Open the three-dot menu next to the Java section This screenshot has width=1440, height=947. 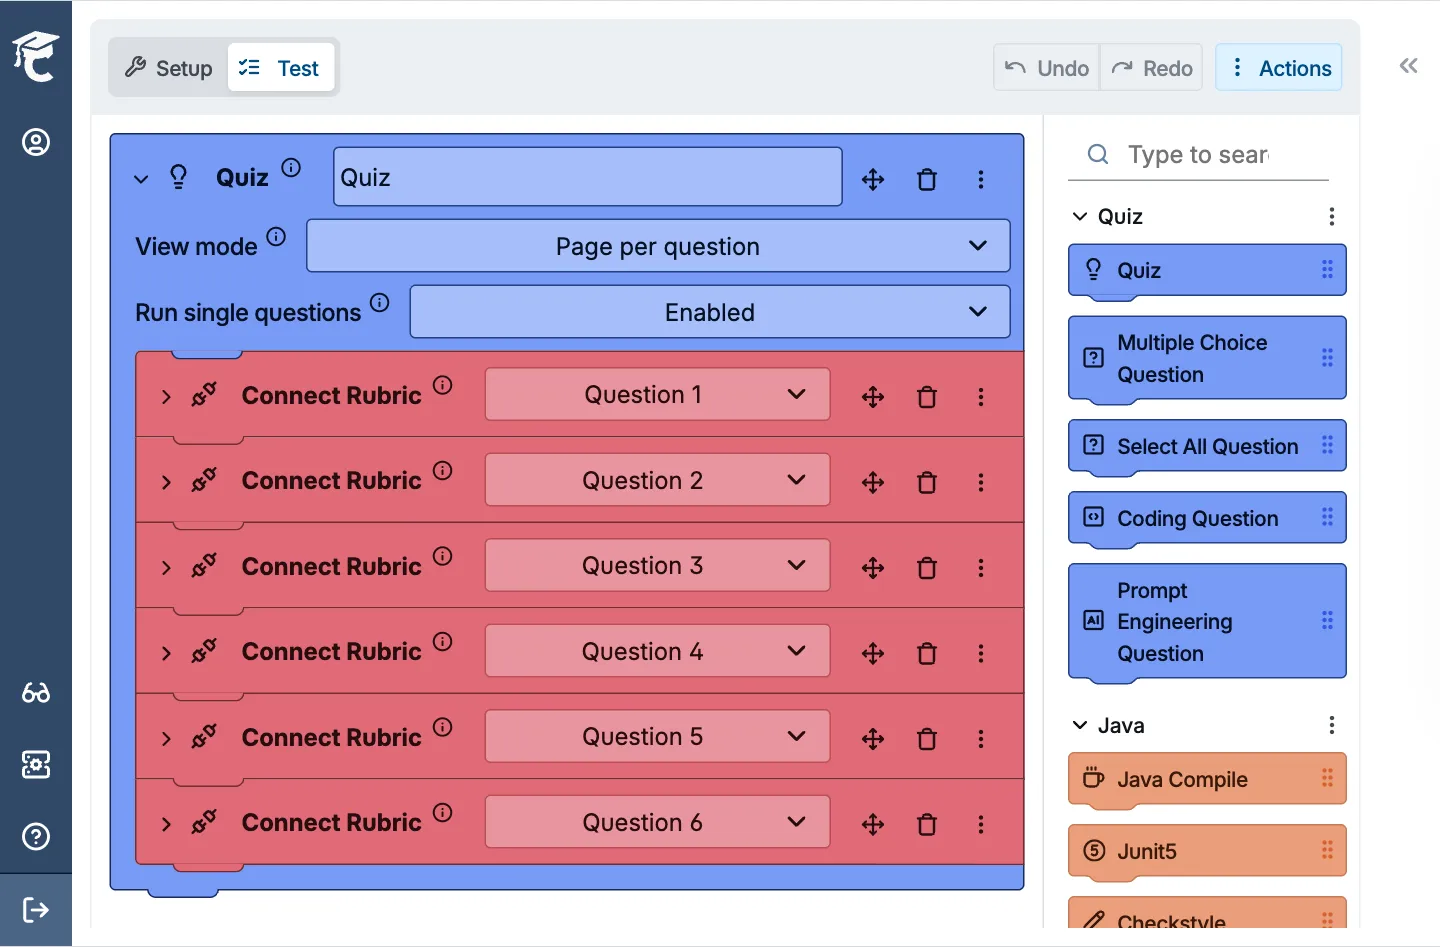(x=1331, y=724)
